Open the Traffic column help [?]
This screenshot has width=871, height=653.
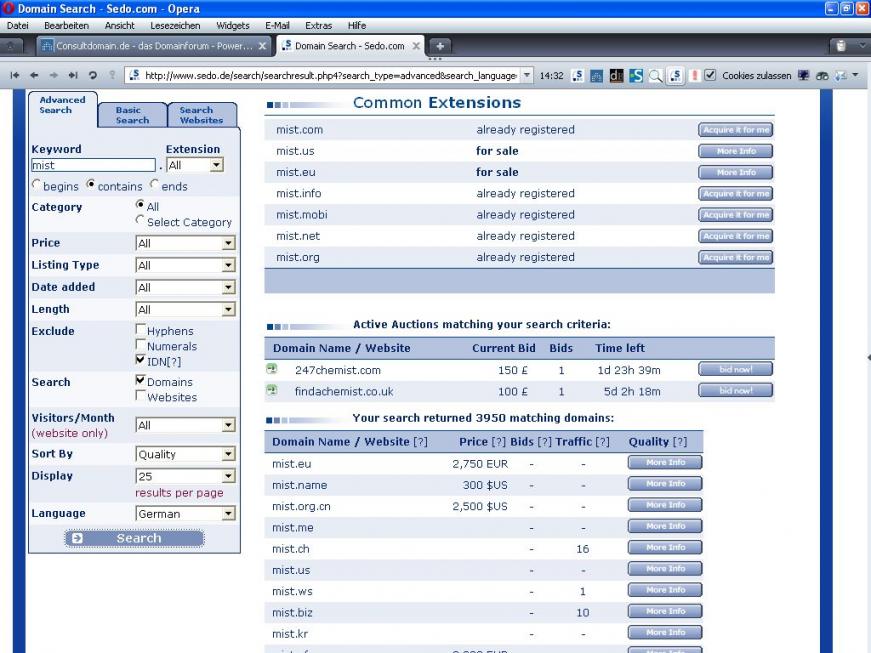(602, 442)
